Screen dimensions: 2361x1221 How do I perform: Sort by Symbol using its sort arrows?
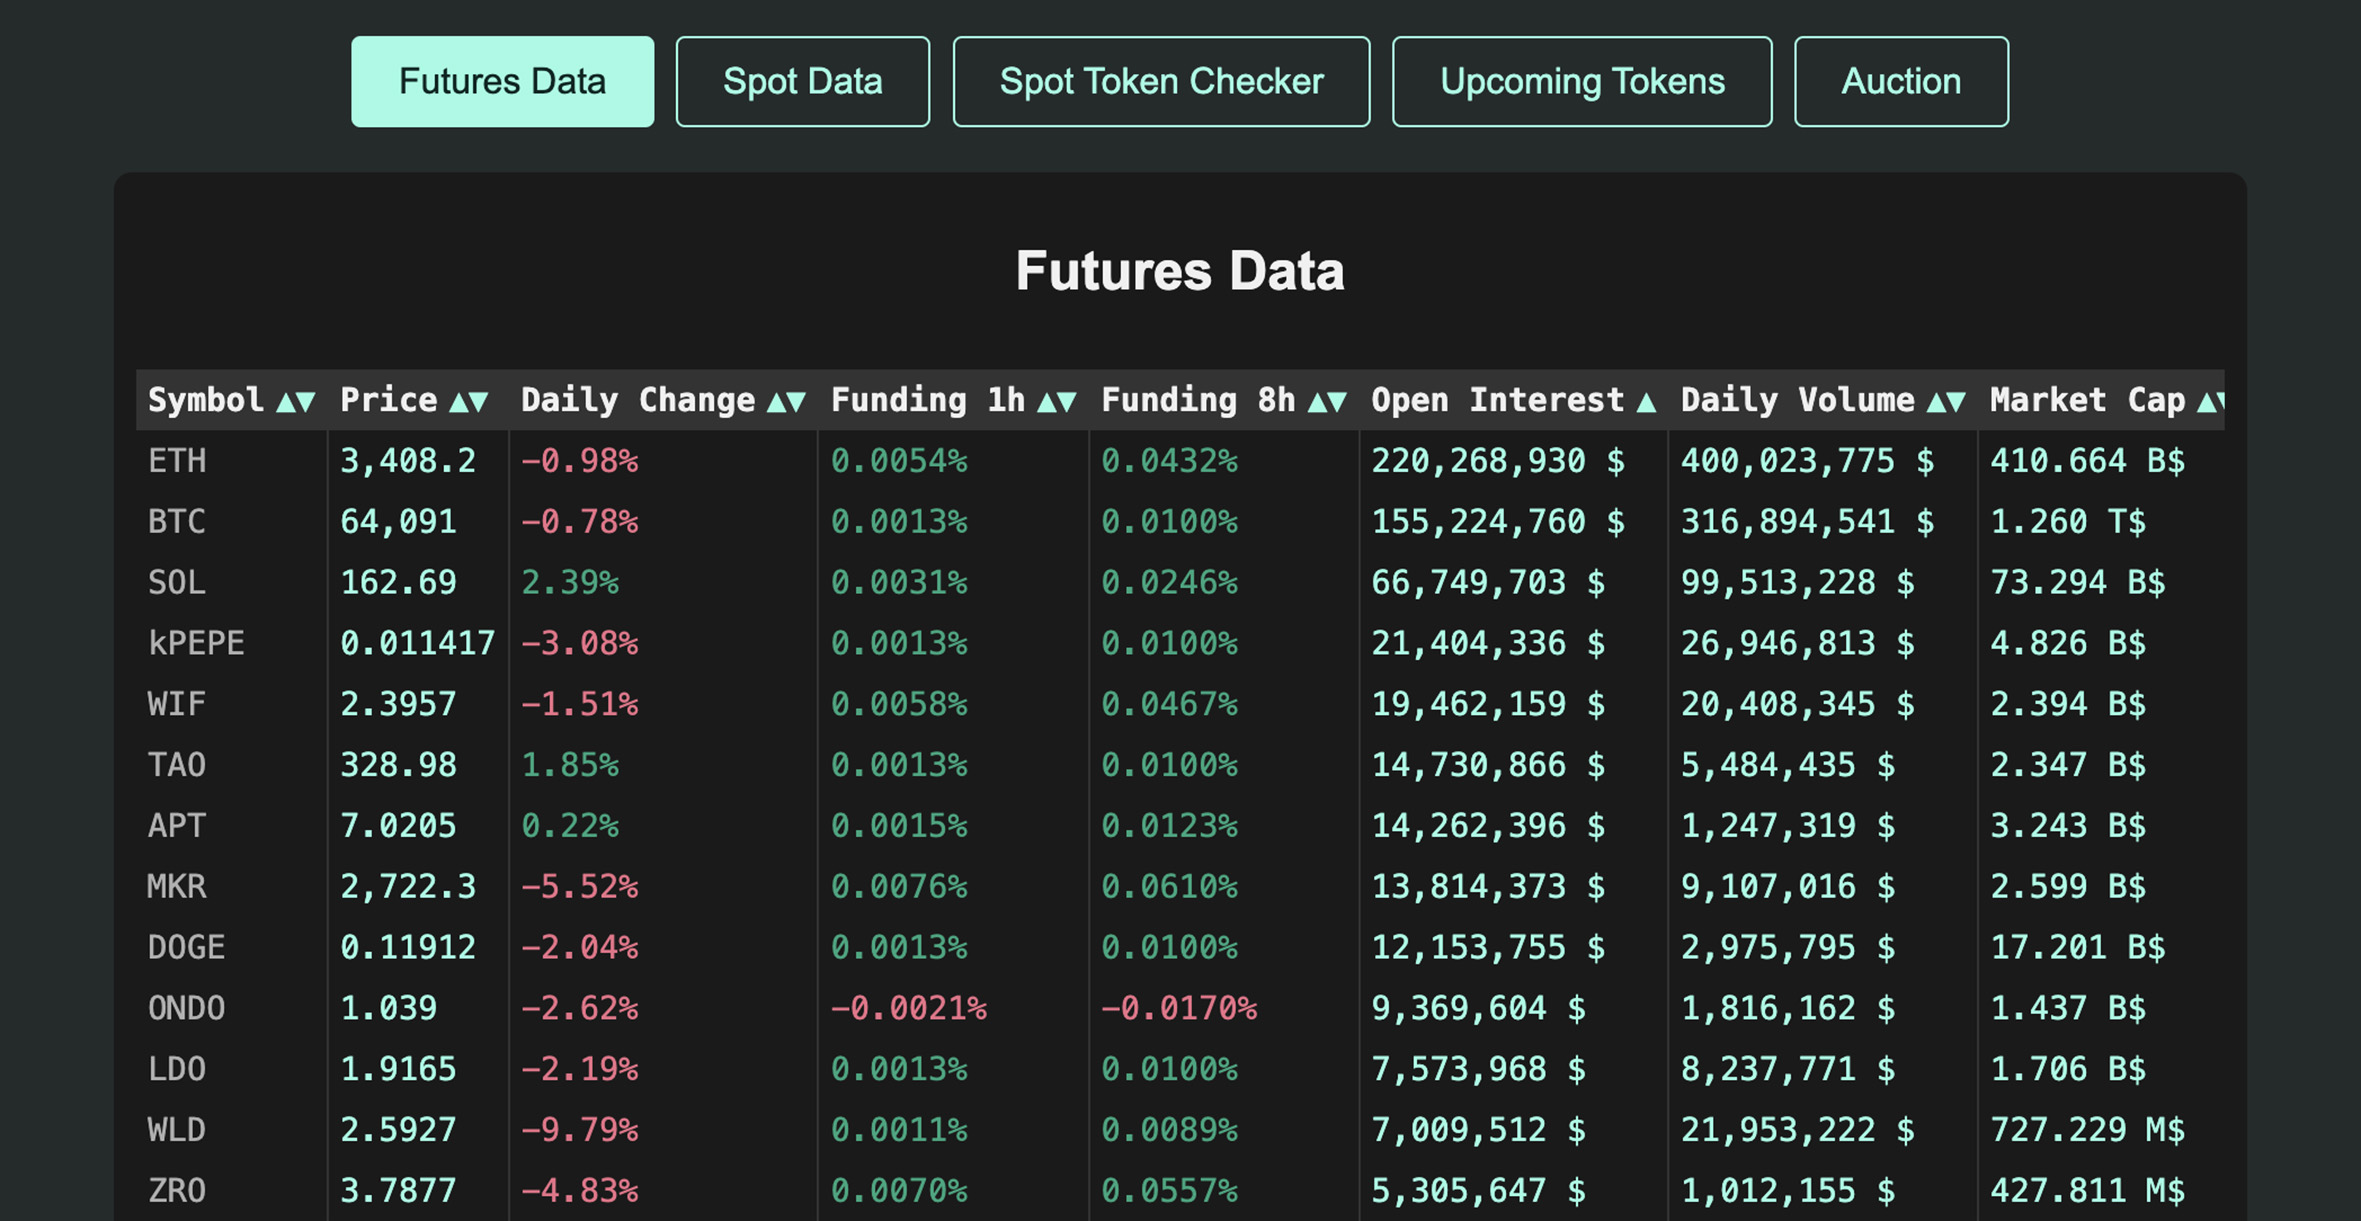pos(296,402)
